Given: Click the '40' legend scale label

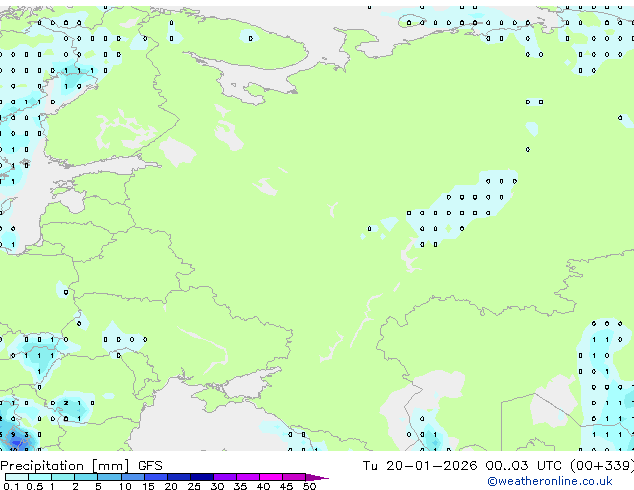Looking at the screenshot, I should click(x=263, y=486).
